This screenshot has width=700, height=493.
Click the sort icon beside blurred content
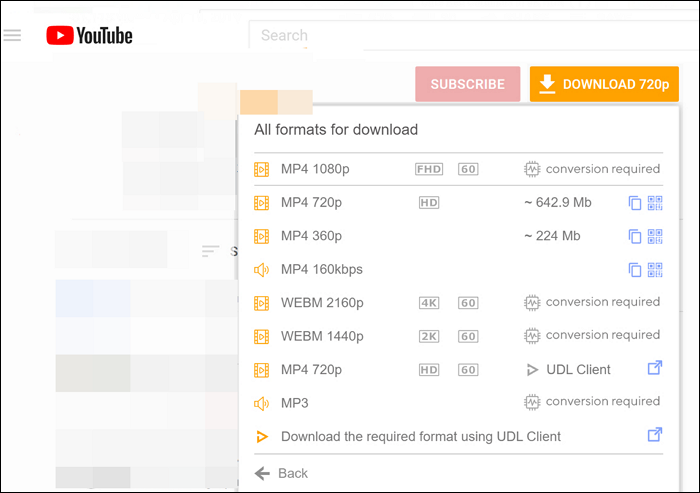210,251
